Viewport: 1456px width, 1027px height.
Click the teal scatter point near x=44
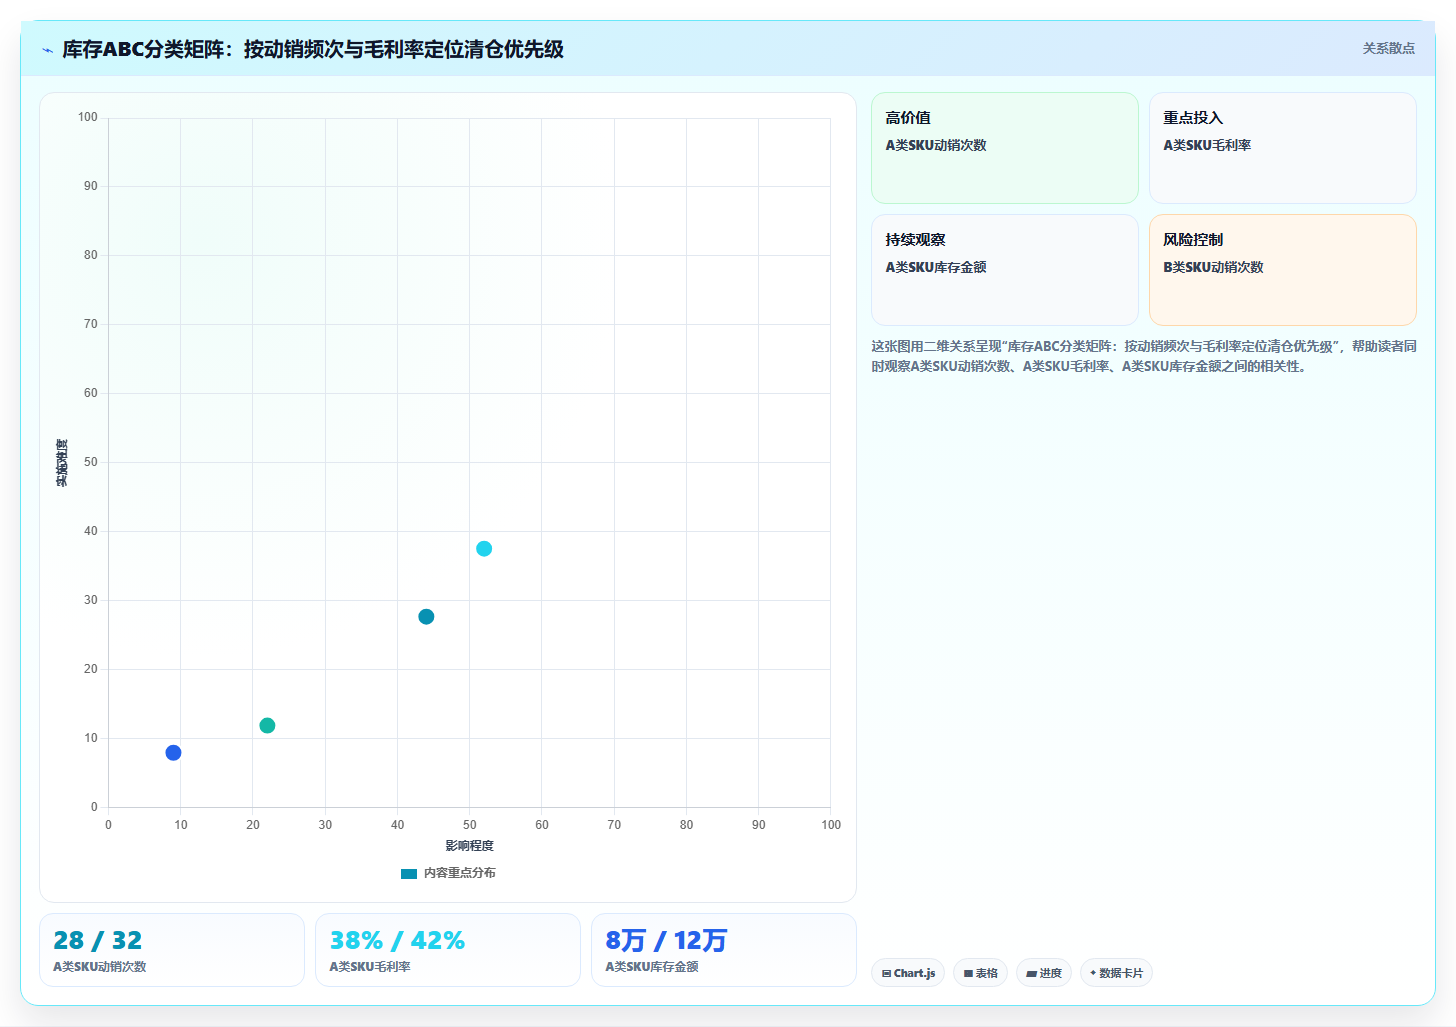coord(426,617)
